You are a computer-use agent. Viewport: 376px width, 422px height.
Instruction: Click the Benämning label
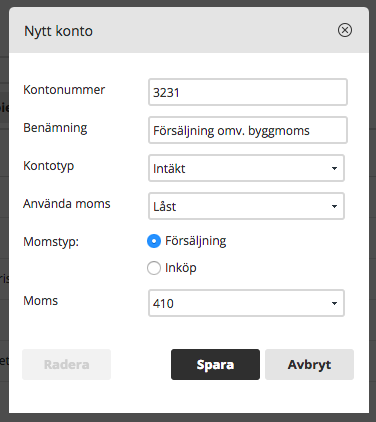(x=55, y=128)
